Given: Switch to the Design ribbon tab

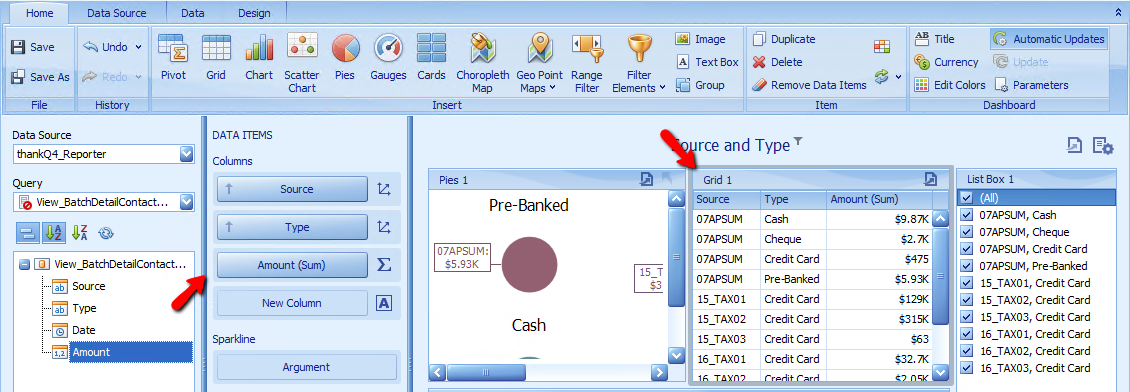Looking at the screenshot, I should click(x=253, y=13).
